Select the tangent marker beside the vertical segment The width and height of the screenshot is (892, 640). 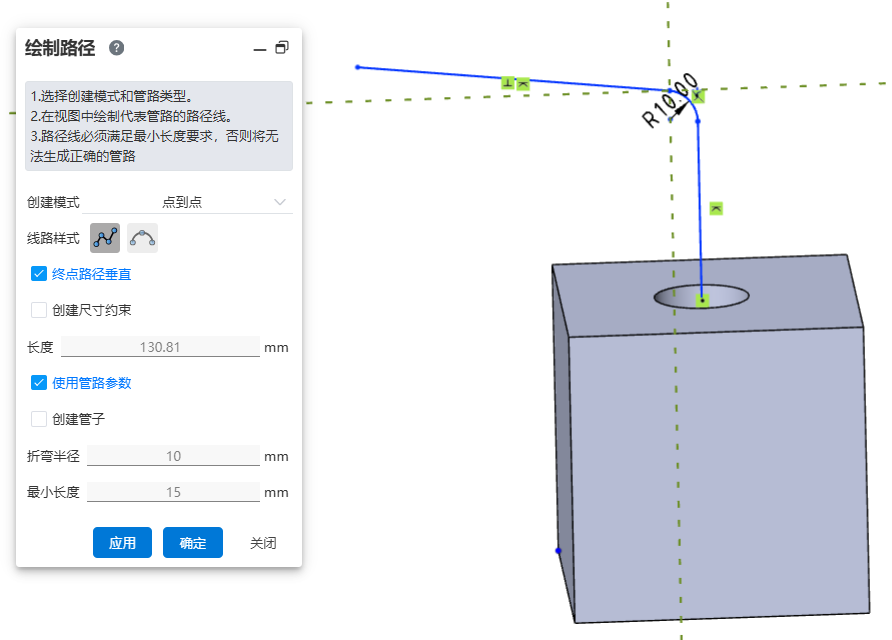point(716,208)
